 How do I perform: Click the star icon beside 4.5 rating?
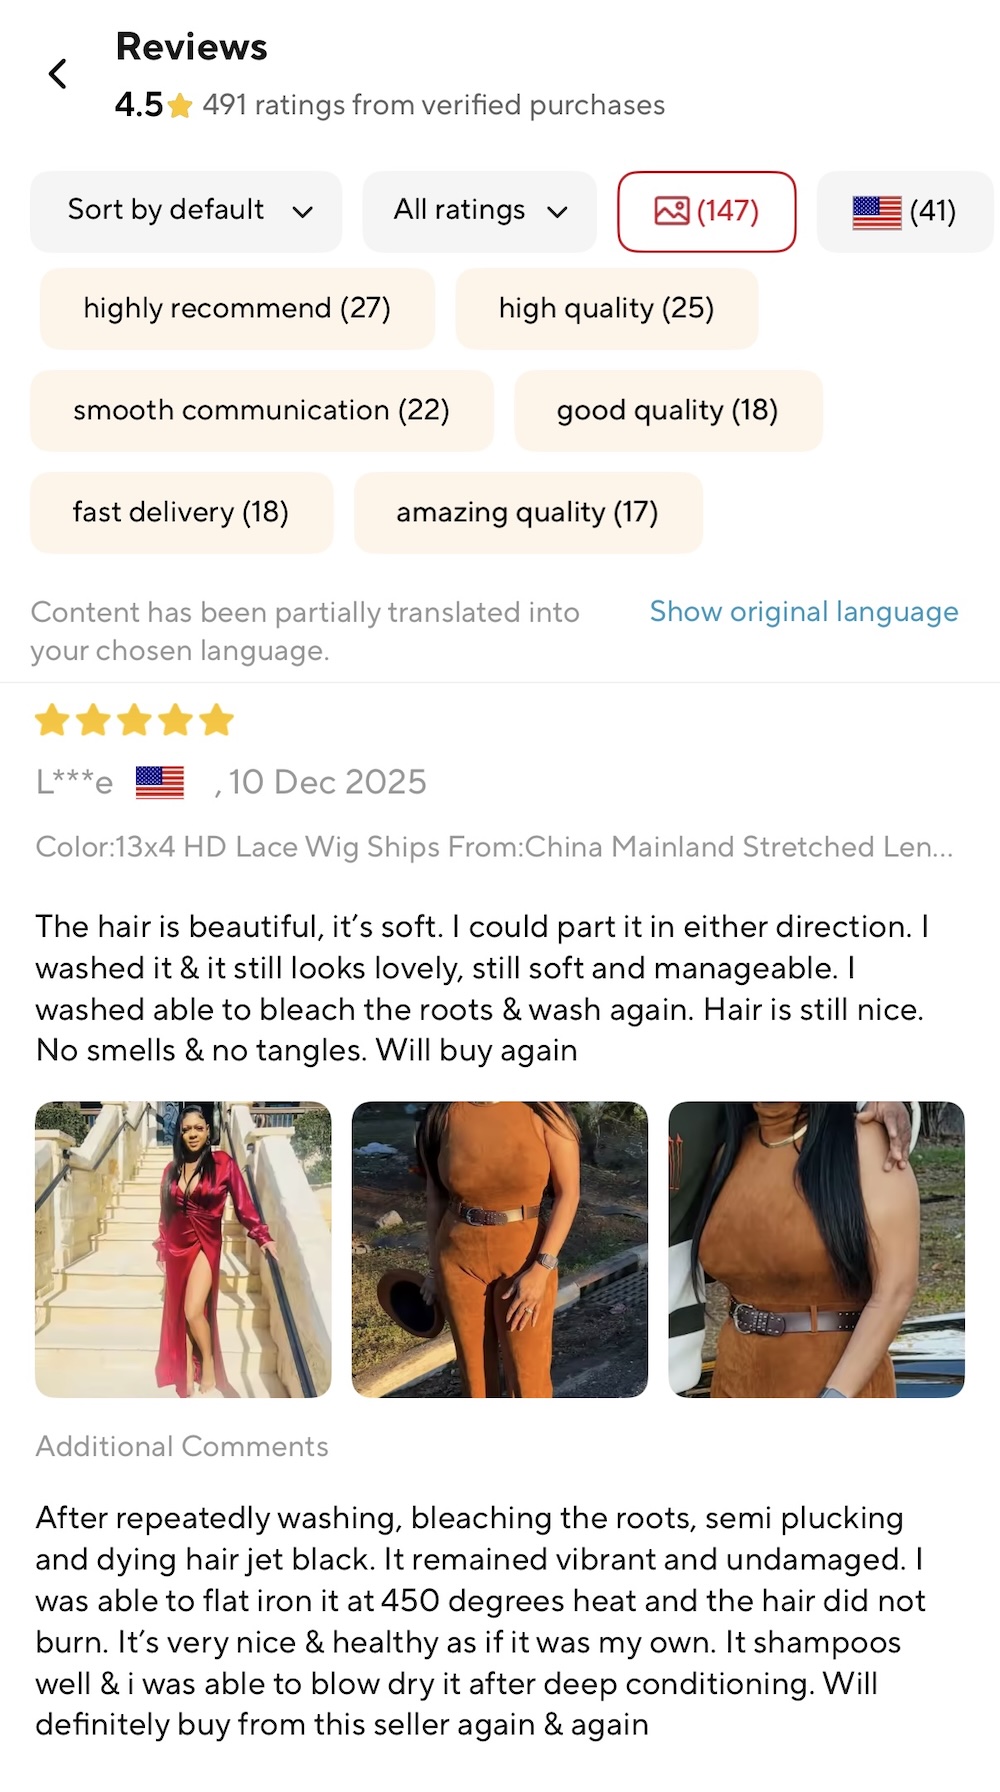(x=180, y=105)
